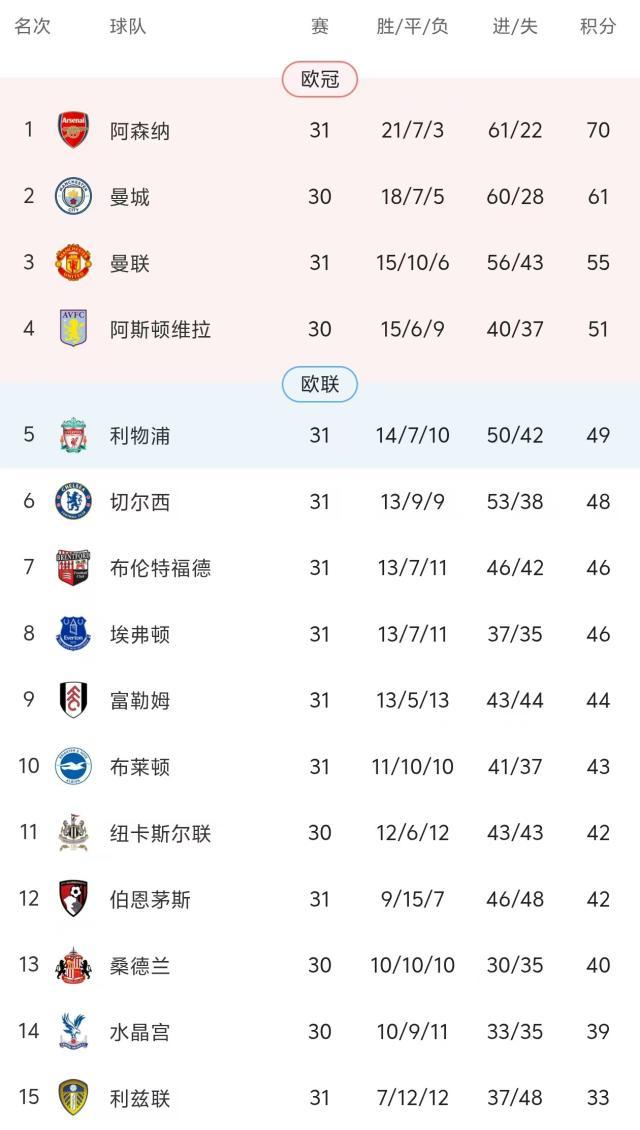Select the 积分 column header
The image size is (640, 1130).
tap(598, 27)
